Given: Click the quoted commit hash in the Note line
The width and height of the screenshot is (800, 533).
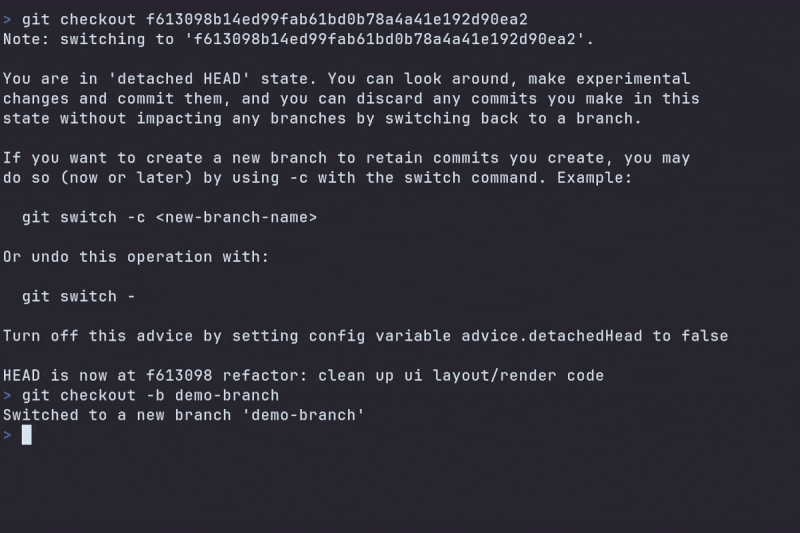Looking at the screenshot, I should pos(389,39).
